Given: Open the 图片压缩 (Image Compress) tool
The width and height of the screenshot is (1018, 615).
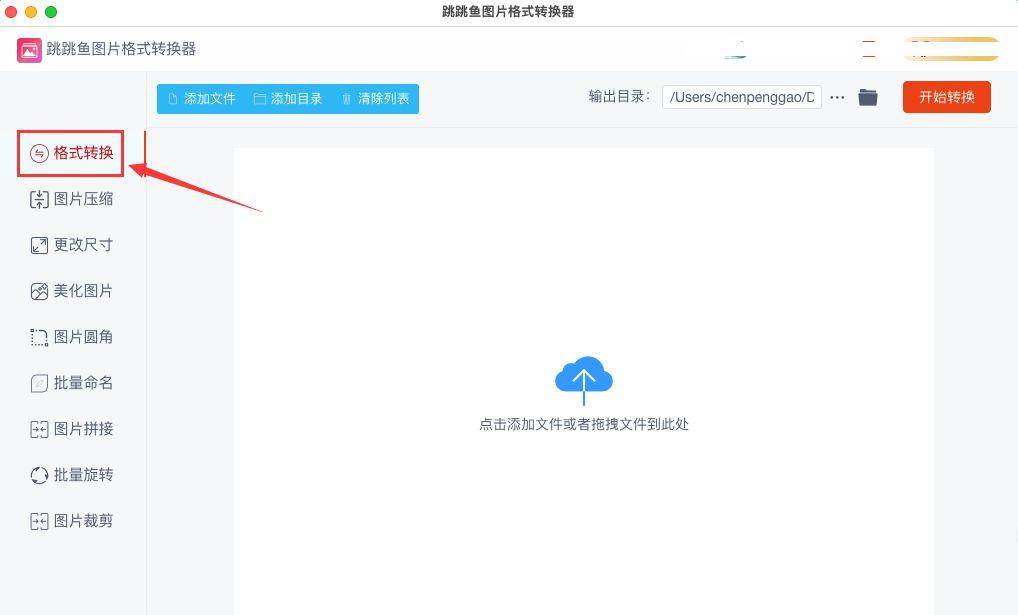Looking at the screenshot, I should point(70,199).
